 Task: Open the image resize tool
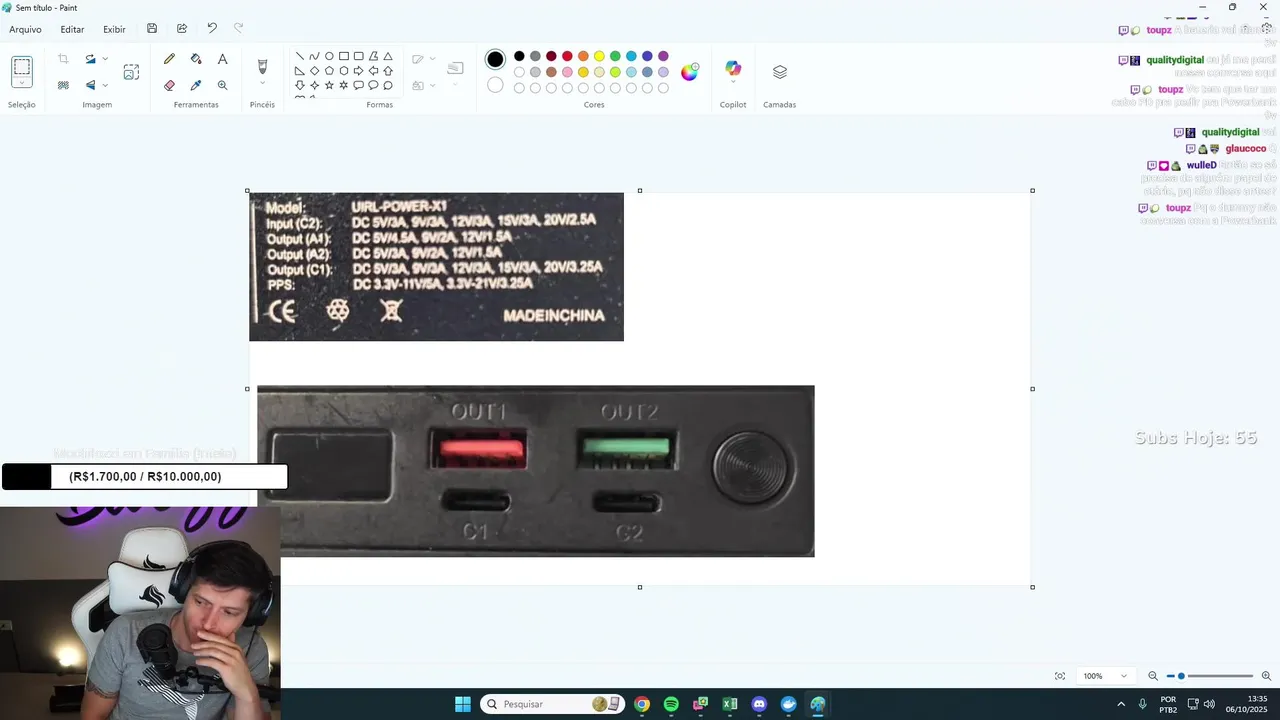click(x=131, y=72)
